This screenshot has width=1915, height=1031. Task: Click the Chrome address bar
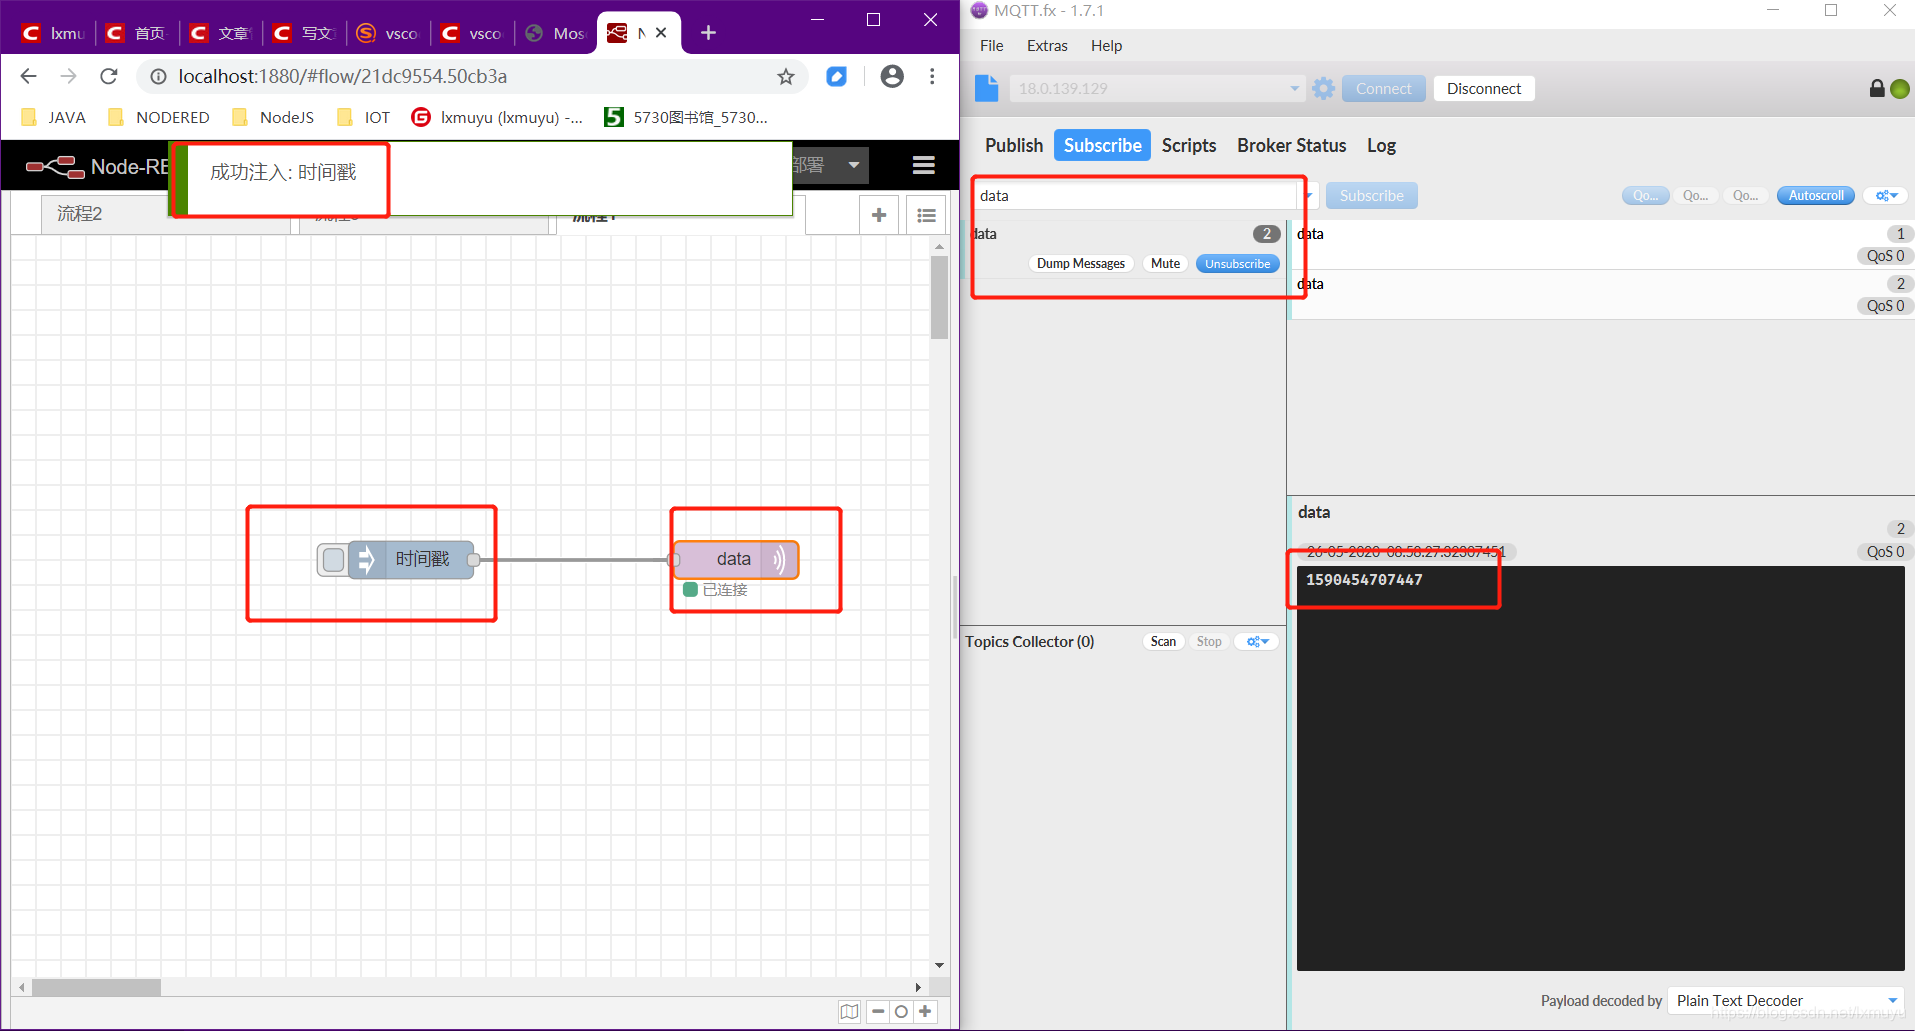(470, 76)
